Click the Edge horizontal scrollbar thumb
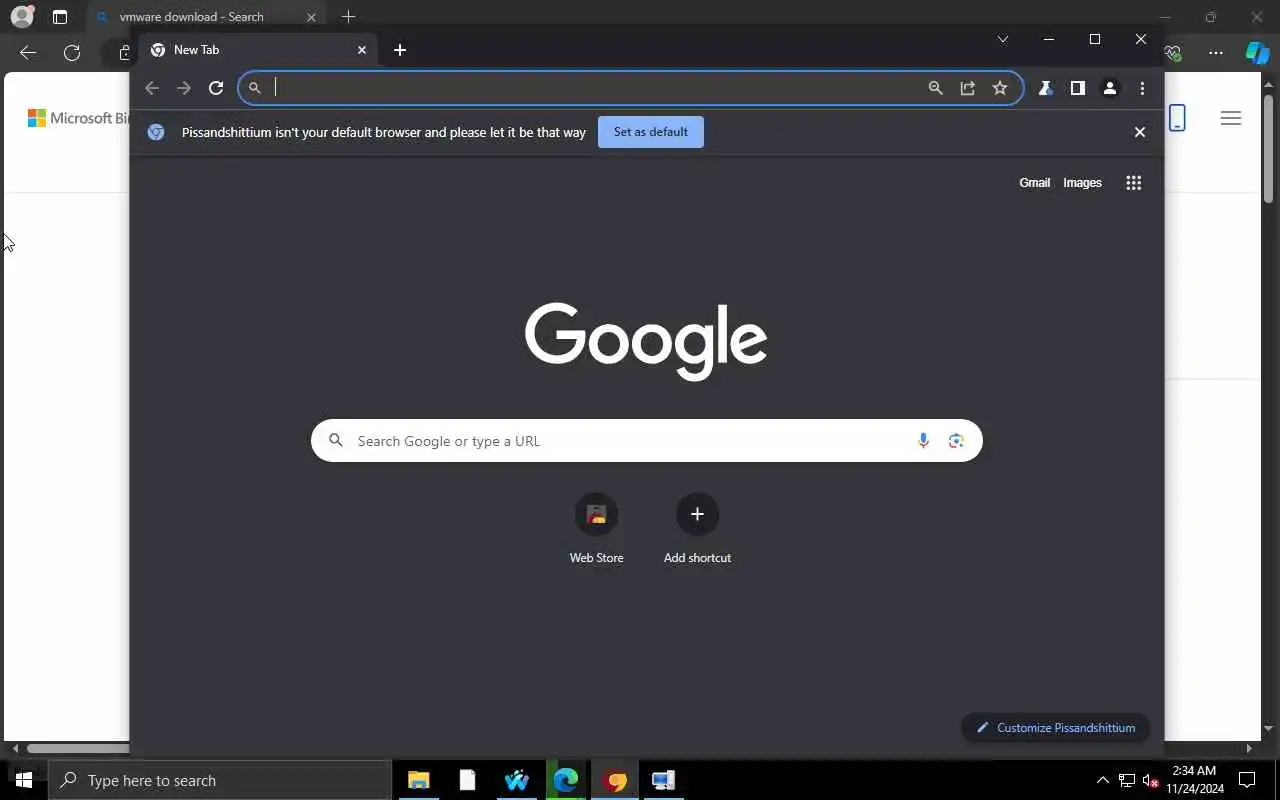 (x=78, y=748)
